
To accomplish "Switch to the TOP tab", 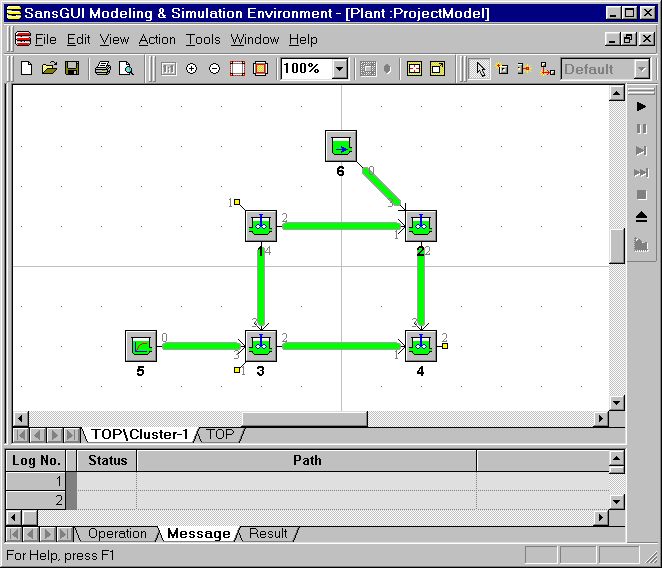I will (220, 434).
